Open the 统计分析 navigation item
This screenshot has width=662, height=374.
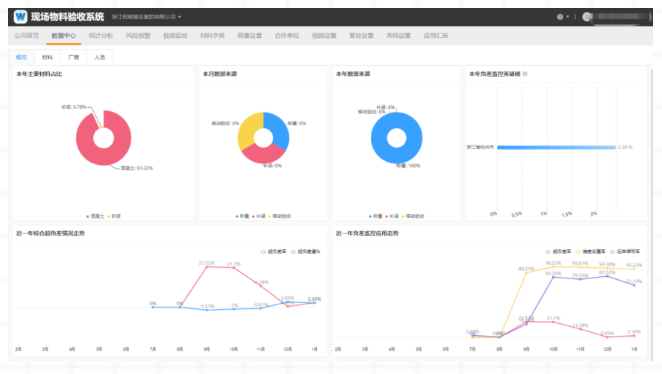click(101, 35)
